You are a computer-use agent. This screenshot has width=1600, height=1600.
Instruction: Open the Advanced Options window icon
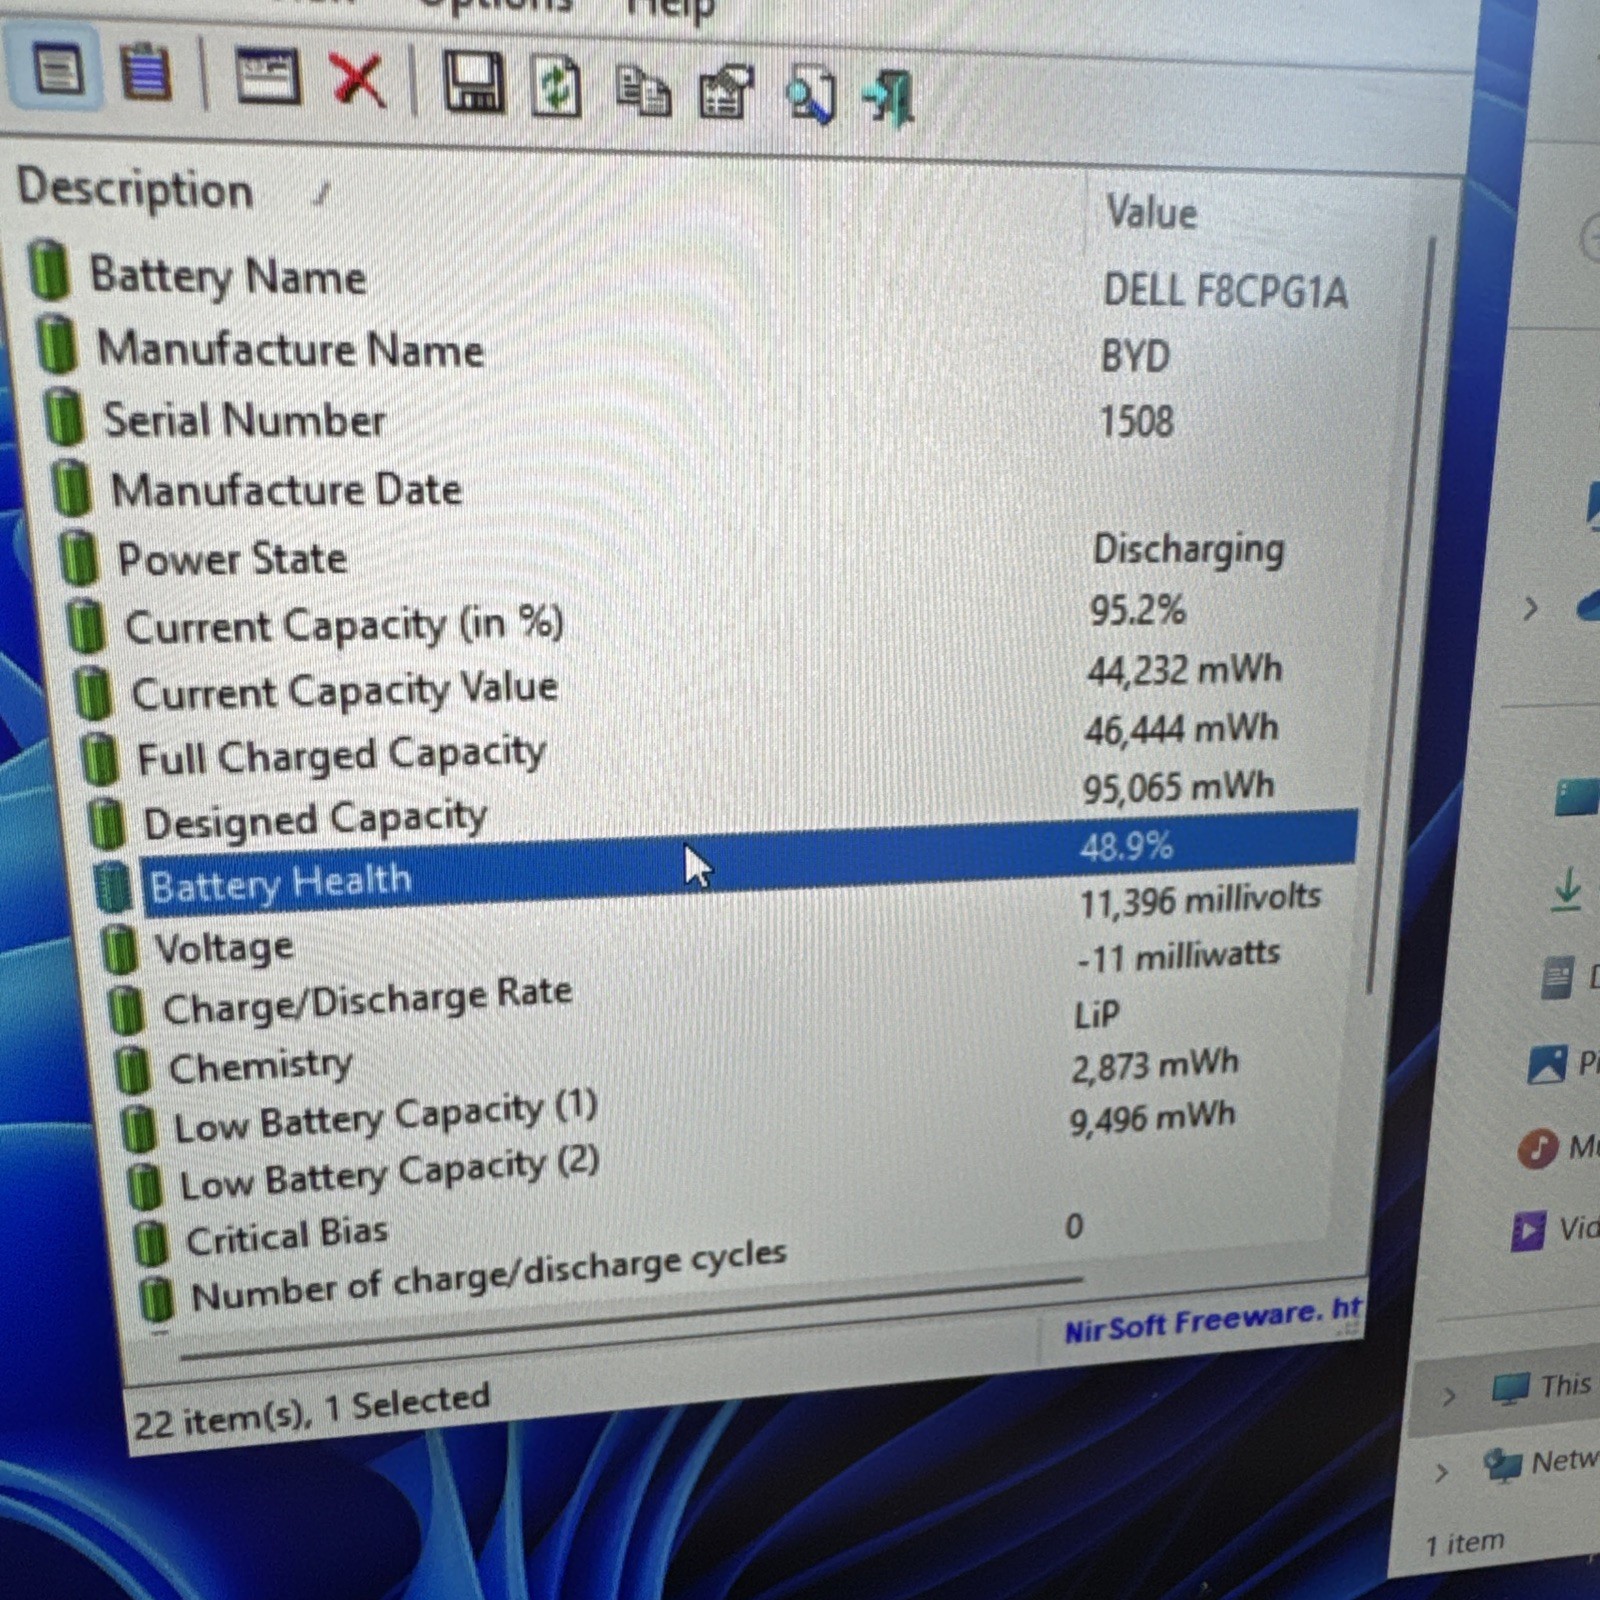click(267, 77)
